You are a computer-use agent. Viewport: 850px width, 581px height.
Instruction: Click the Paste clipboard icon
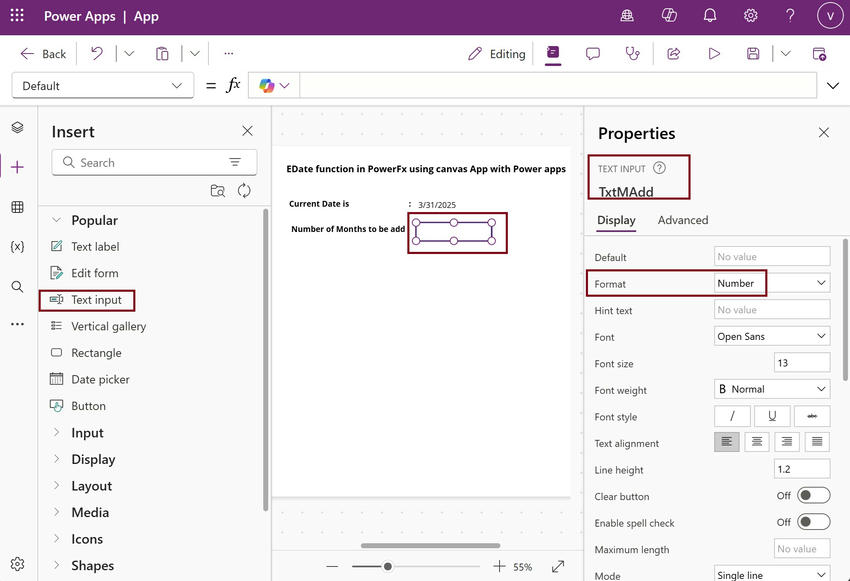point(162,53)
